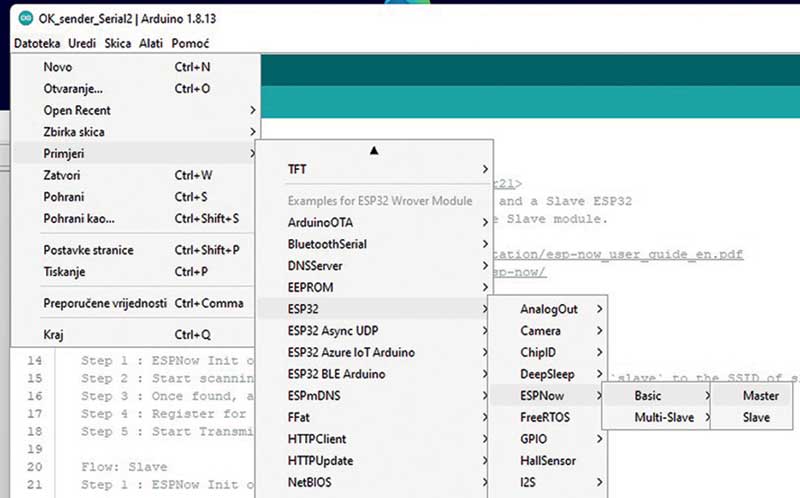This screenshot has height=498, width=800.
Task: Open the Alati menu
Action: pyautogui.click(x=151, y=43)
